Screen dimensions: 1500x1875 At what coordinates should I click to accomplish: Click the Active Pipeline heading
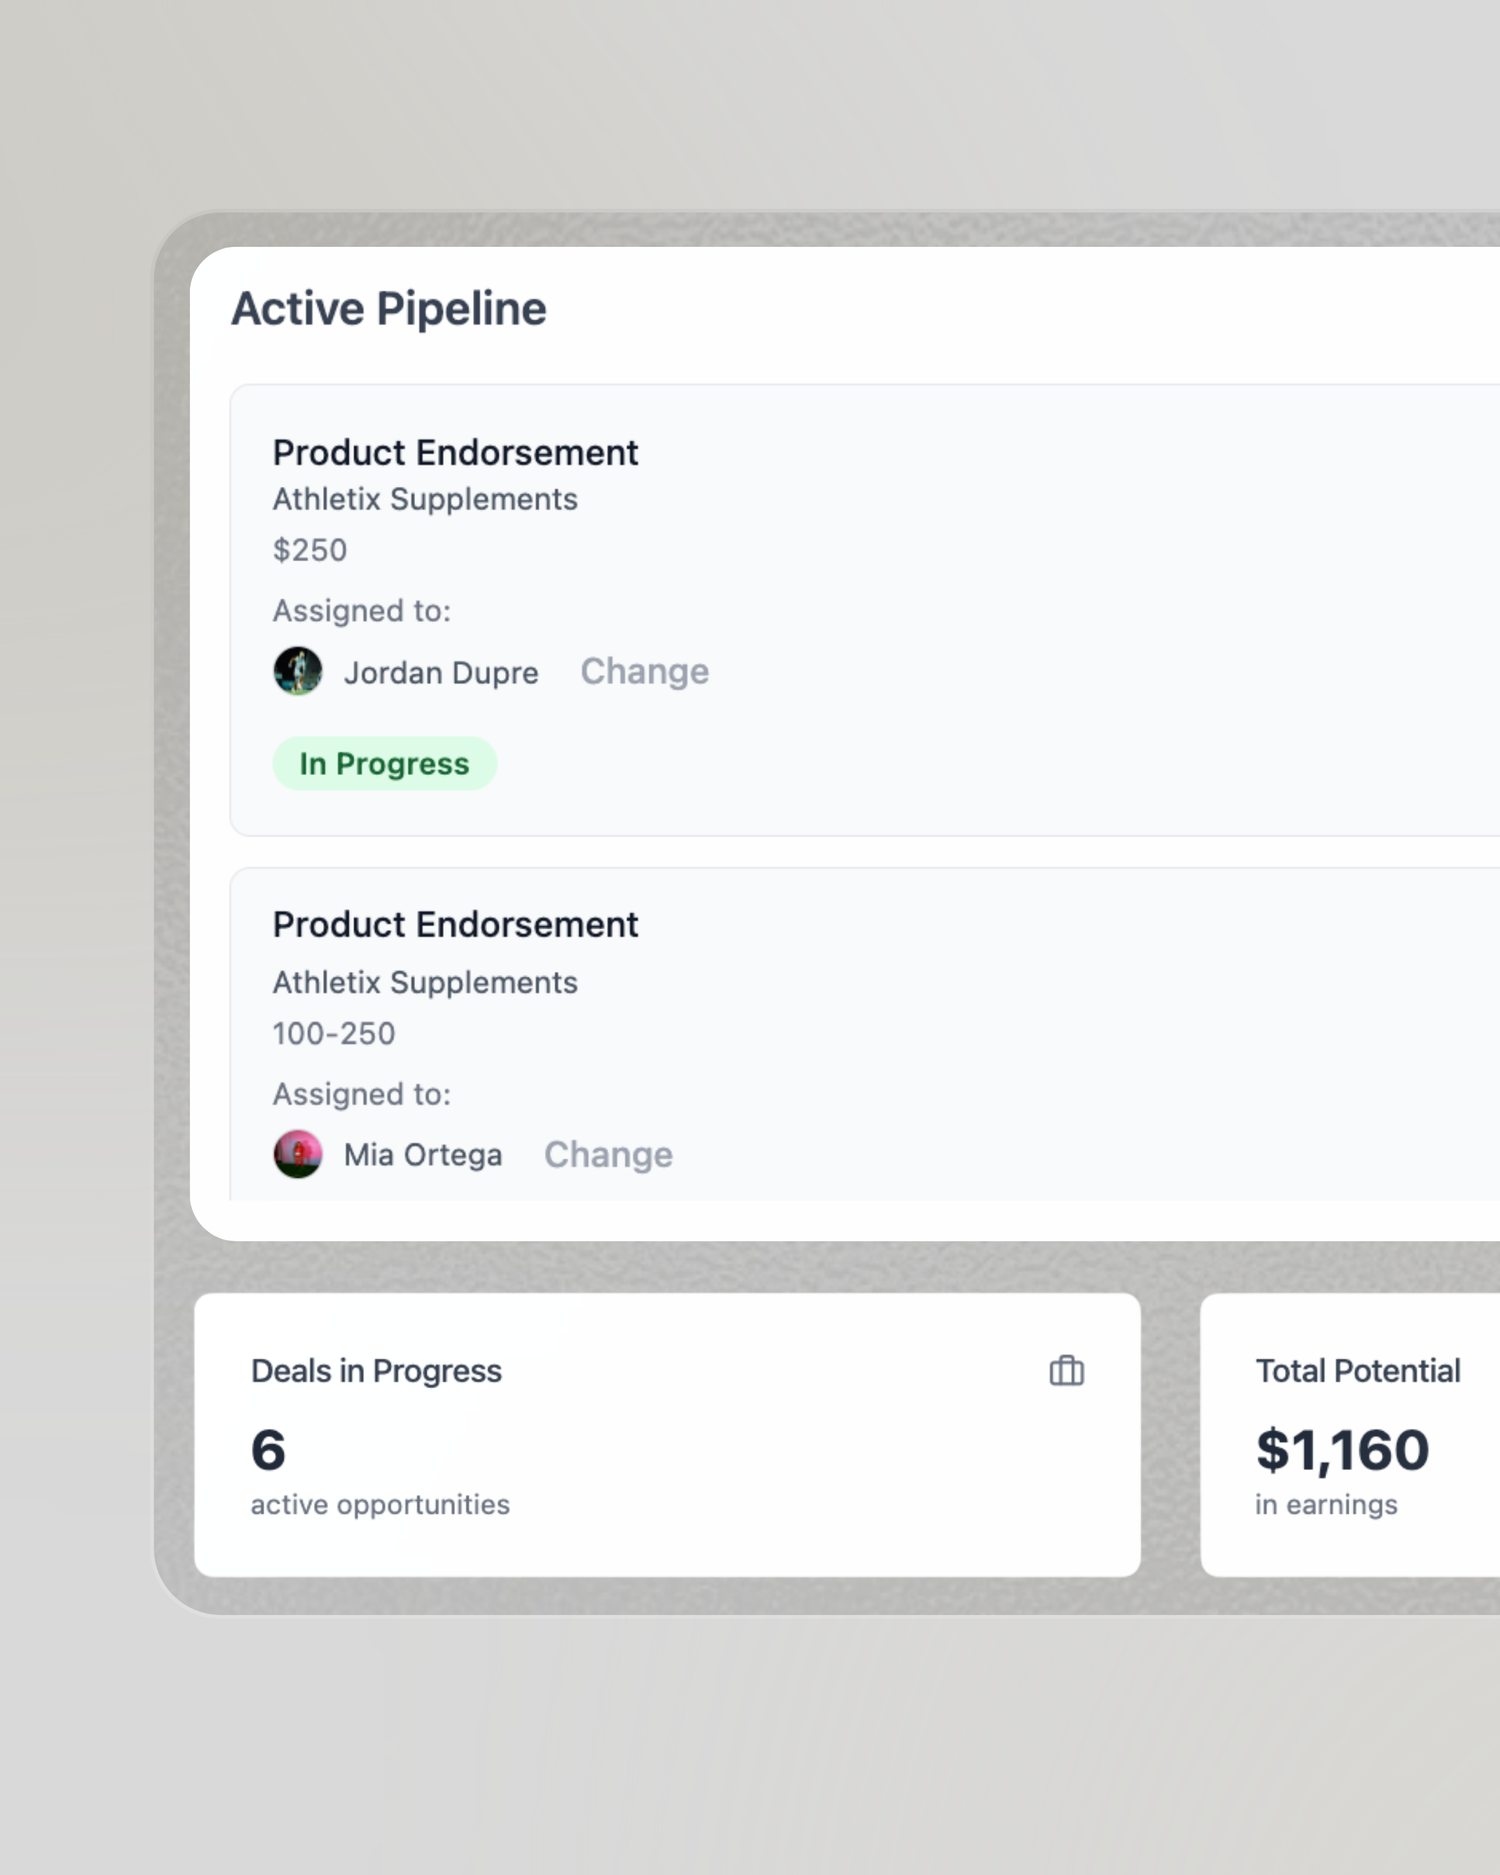(x=389, y=309)
